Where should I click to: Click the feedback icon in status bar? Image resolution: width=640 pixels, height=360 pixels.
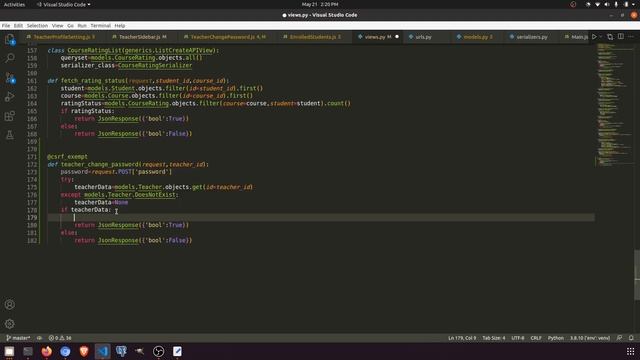pos(620,338)
